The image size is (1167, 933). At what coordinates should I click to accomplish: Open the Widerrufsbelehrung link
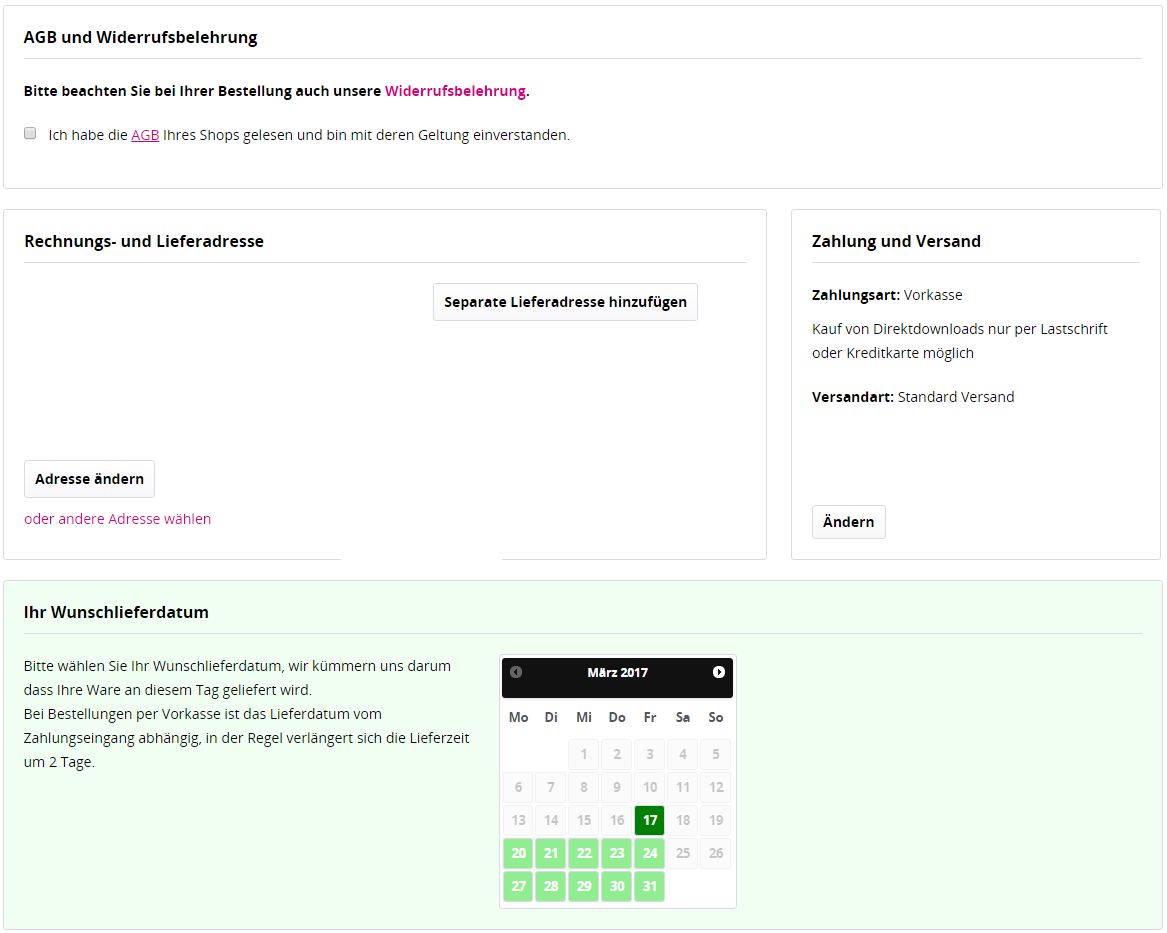click(455, 91)
